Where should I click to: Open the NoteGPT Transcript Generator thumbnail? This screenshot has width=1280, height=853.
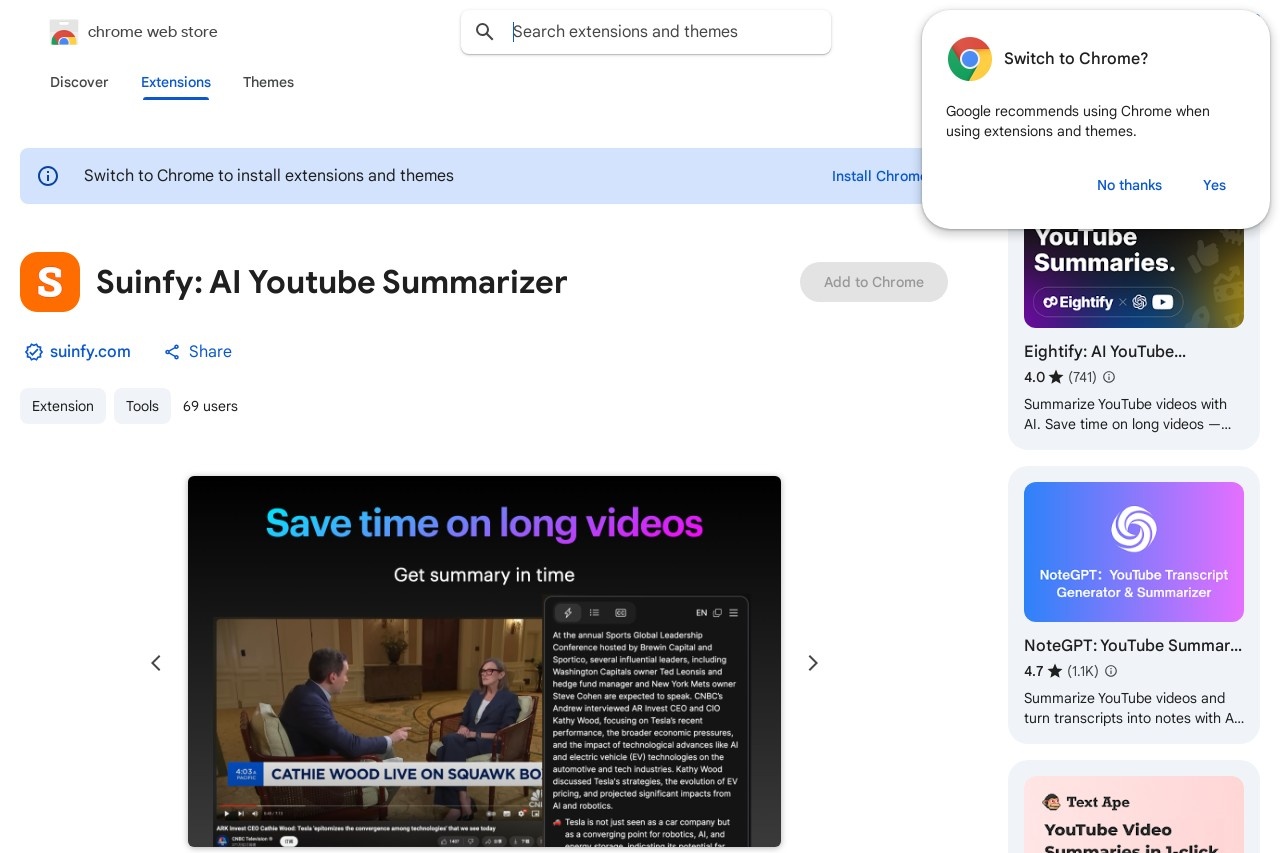1134,552
